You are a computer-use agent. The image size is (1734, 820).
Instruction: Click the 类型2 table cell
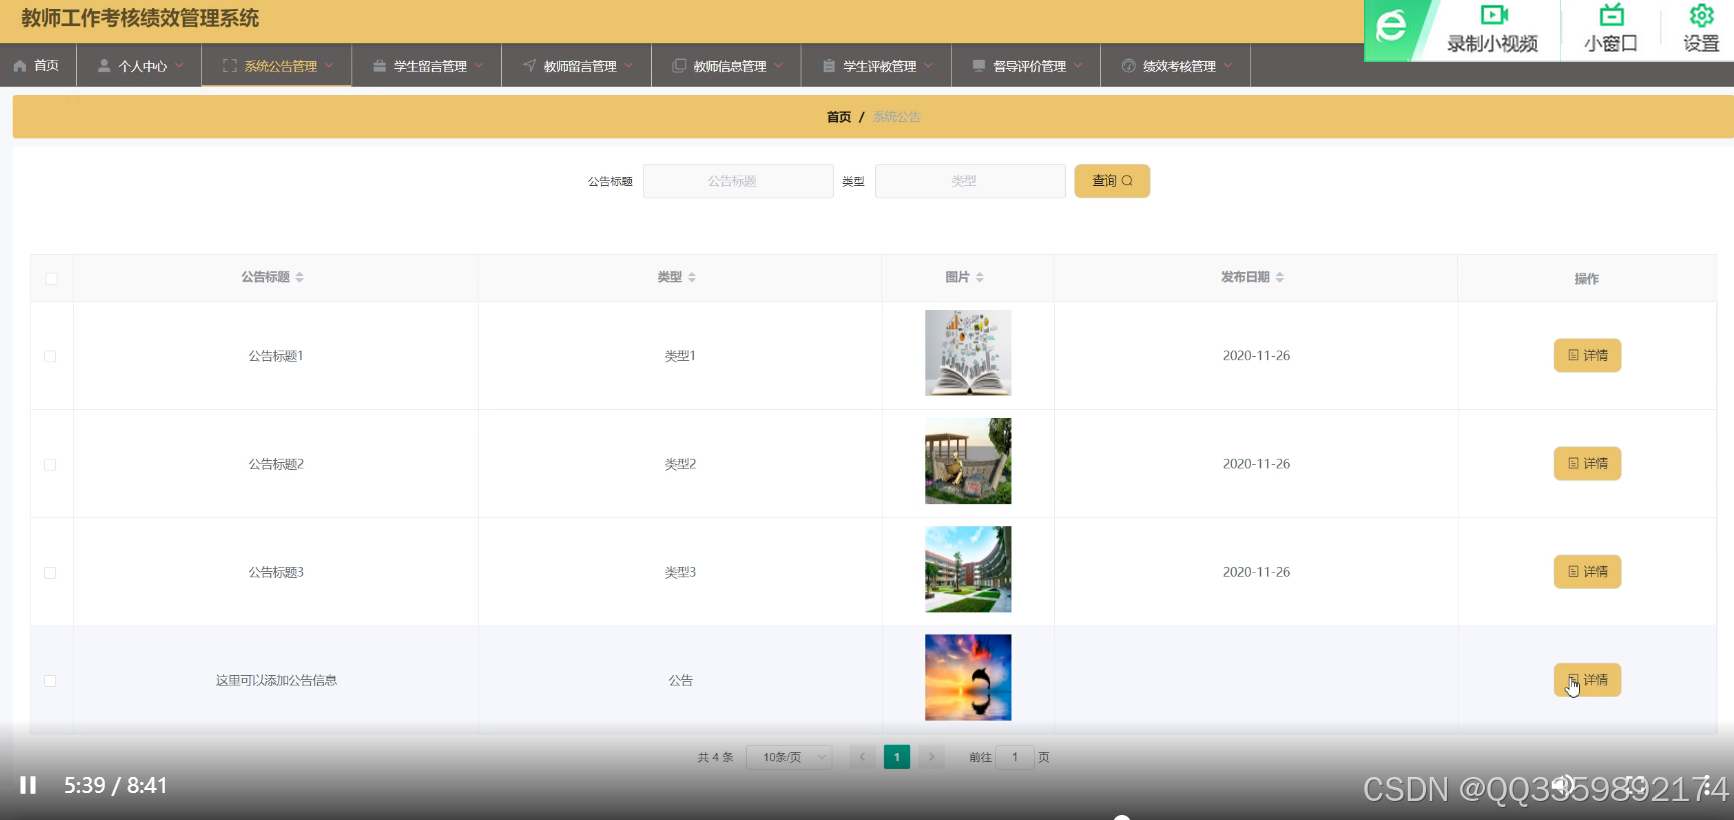[680, 464]
